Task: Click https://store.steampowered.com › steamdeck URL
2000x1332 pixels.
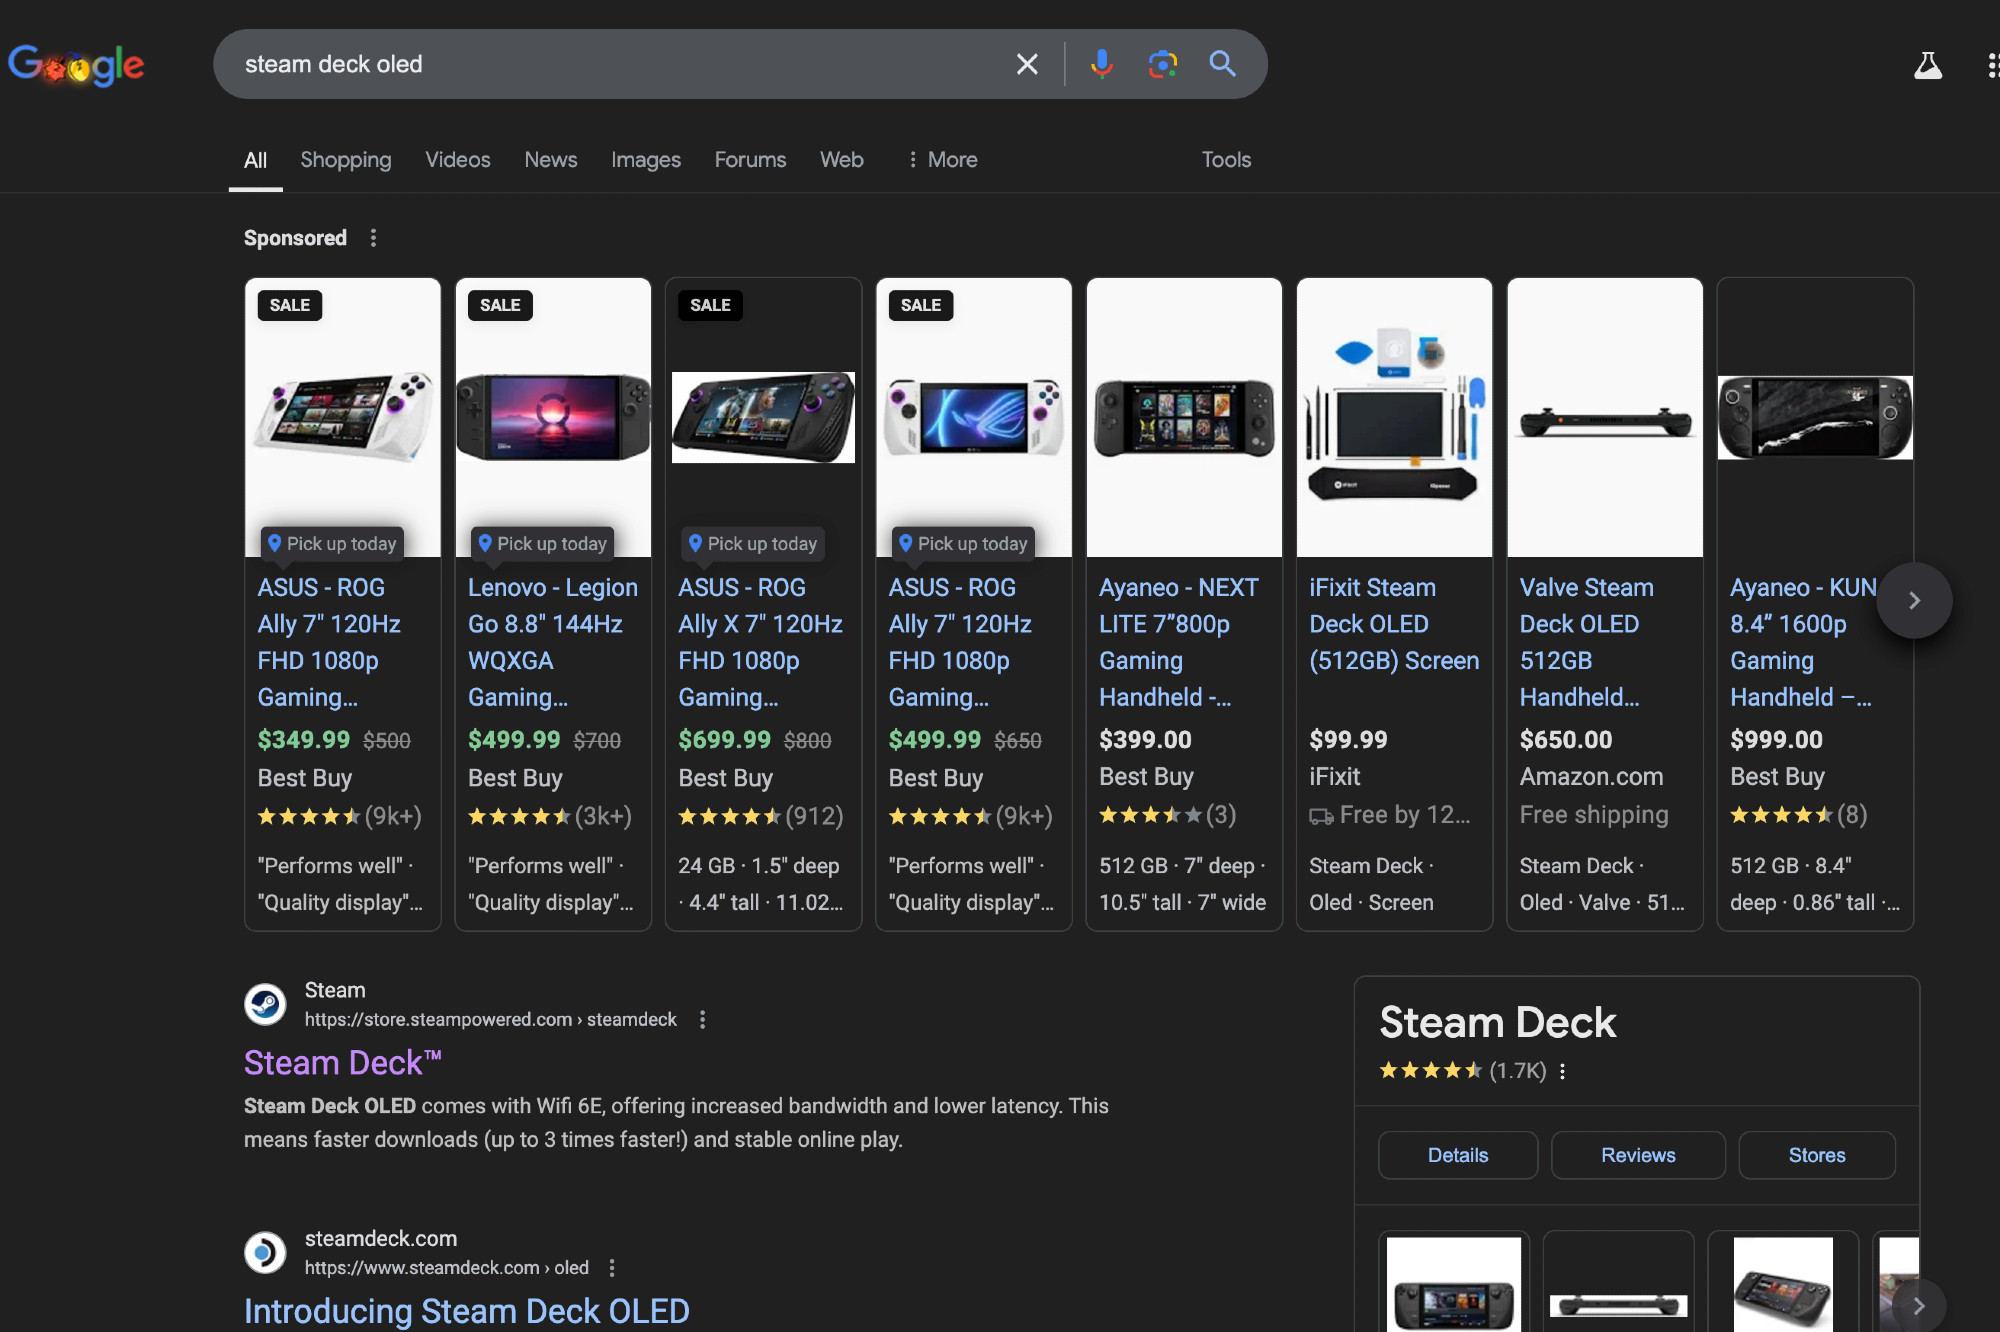Action: 490,1019
